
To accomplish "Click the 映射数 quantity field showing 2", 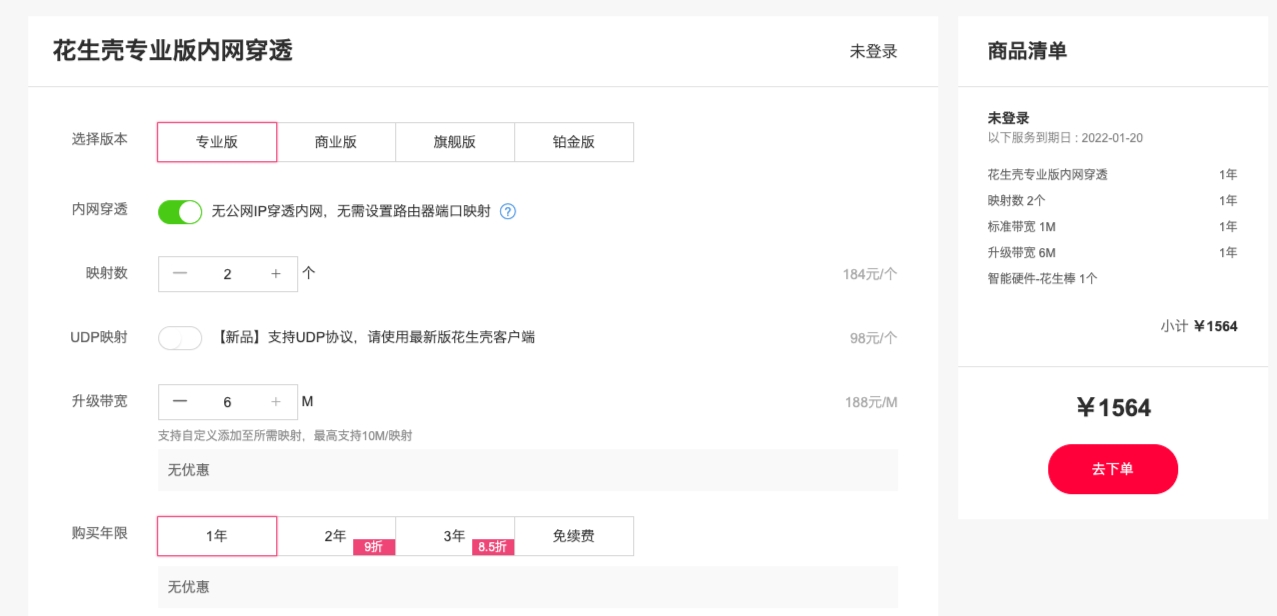I will point(228,274).
